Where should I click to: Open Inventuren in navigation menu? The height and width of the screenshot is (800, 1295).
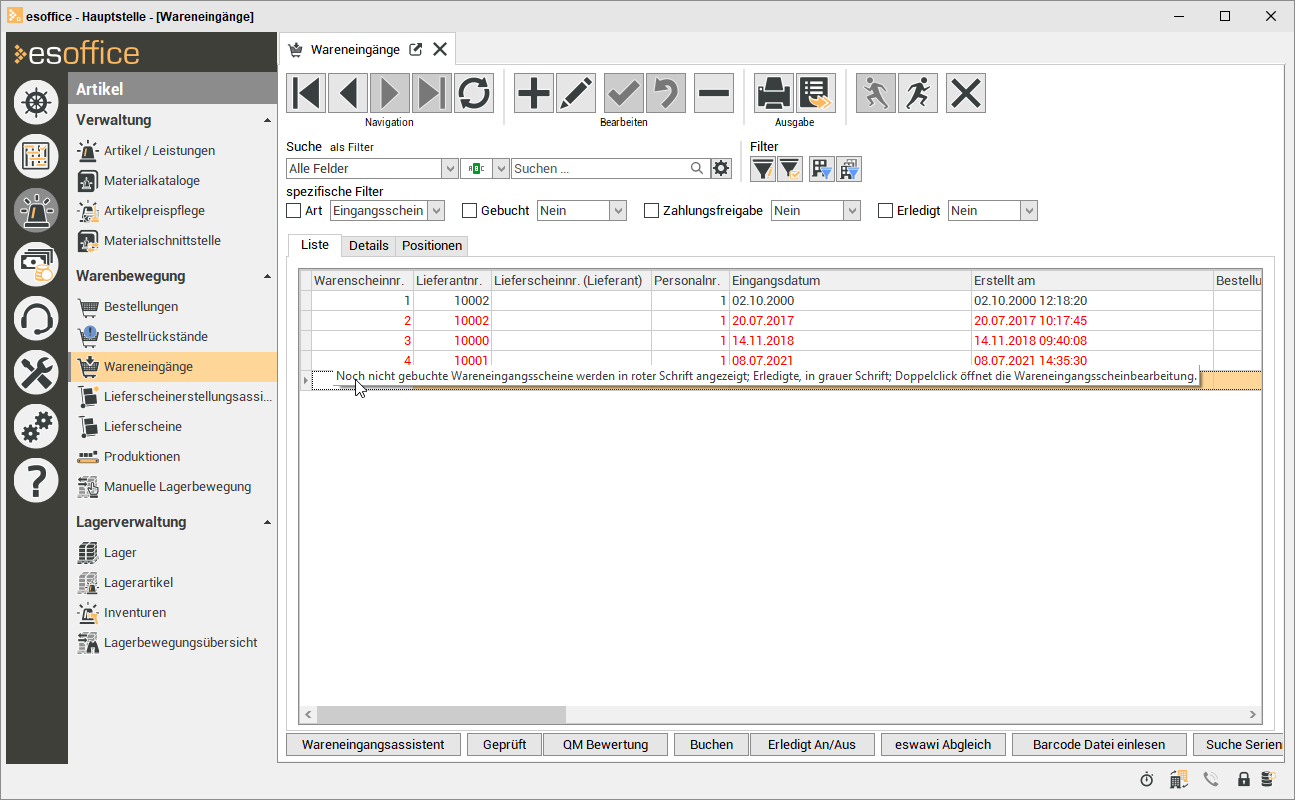tap(135, 613)
